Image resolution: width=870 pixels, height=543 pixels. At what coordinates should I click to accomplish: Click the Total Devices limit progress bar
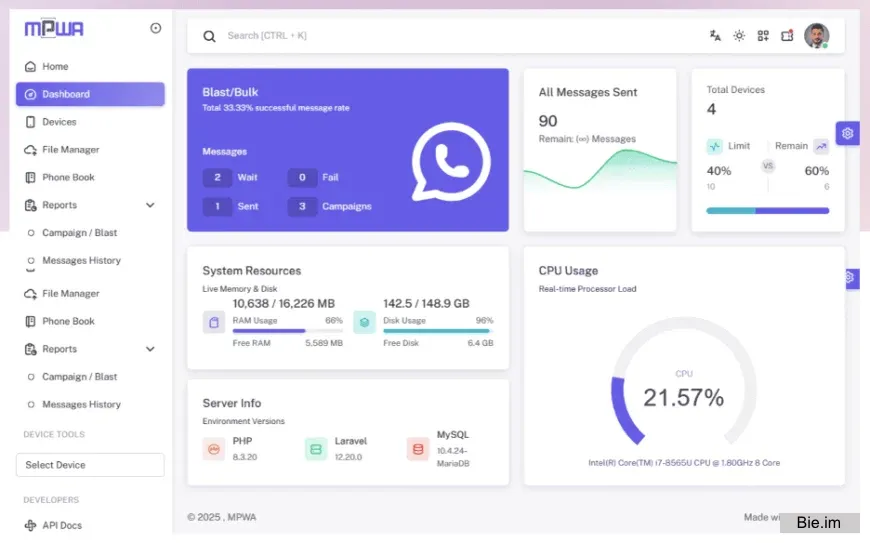(x=767, y=211)
